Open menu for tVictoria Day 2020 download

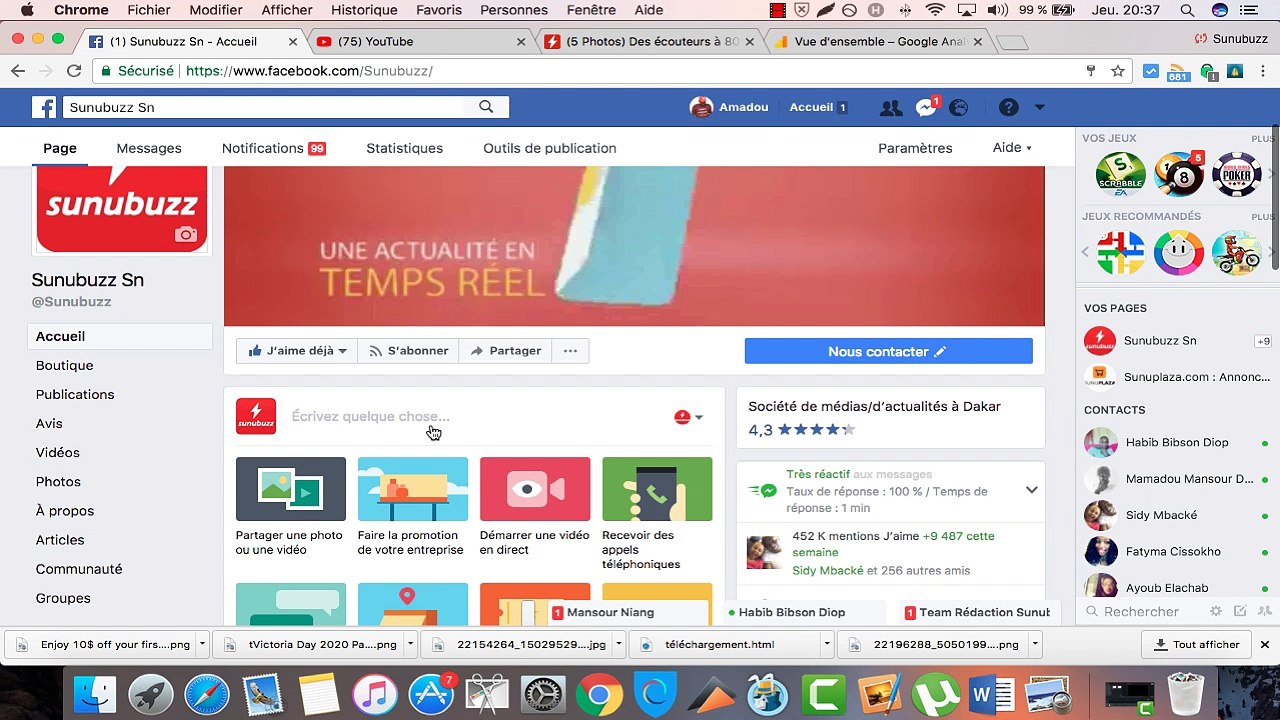pyautogui.click(x=410, y=645)
